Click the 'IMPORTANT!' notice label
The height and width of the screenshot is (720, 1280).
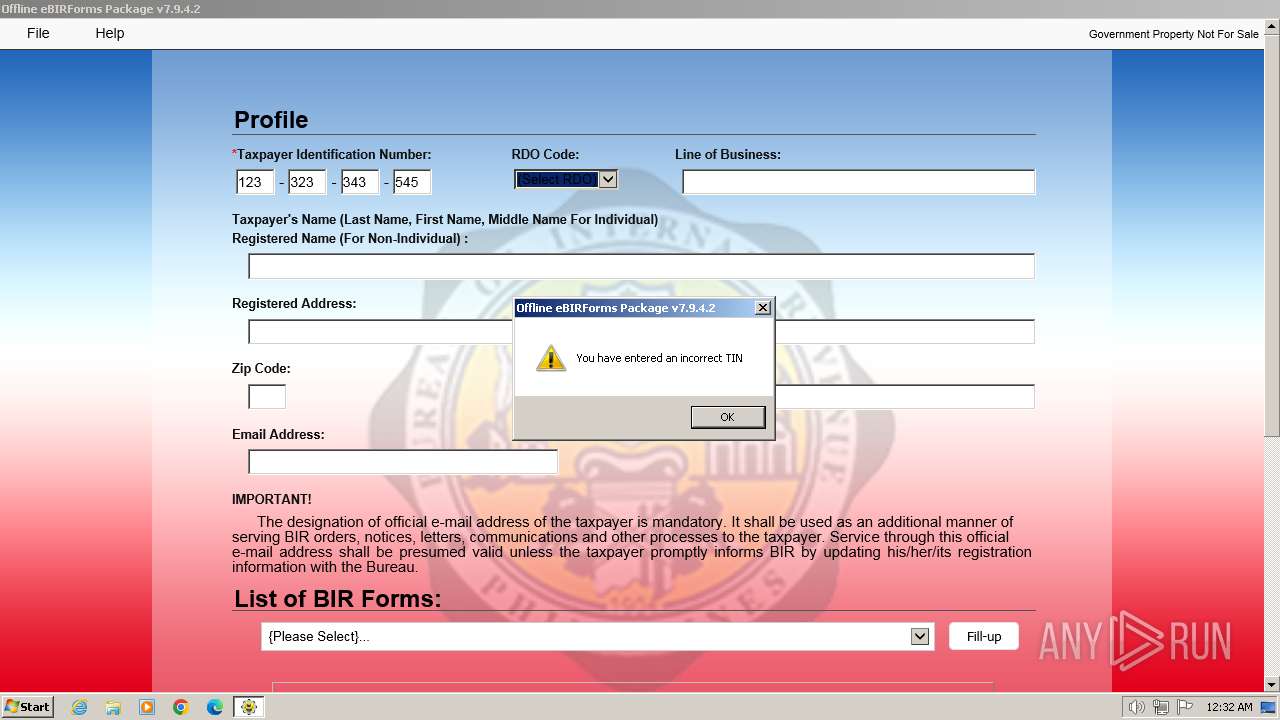(x=272, y=499)
